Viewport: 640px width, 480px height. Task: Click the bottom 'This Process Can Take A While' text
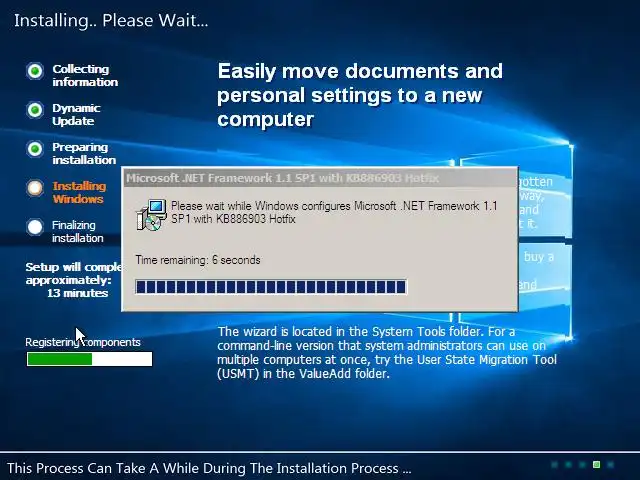tap(209, 468)
